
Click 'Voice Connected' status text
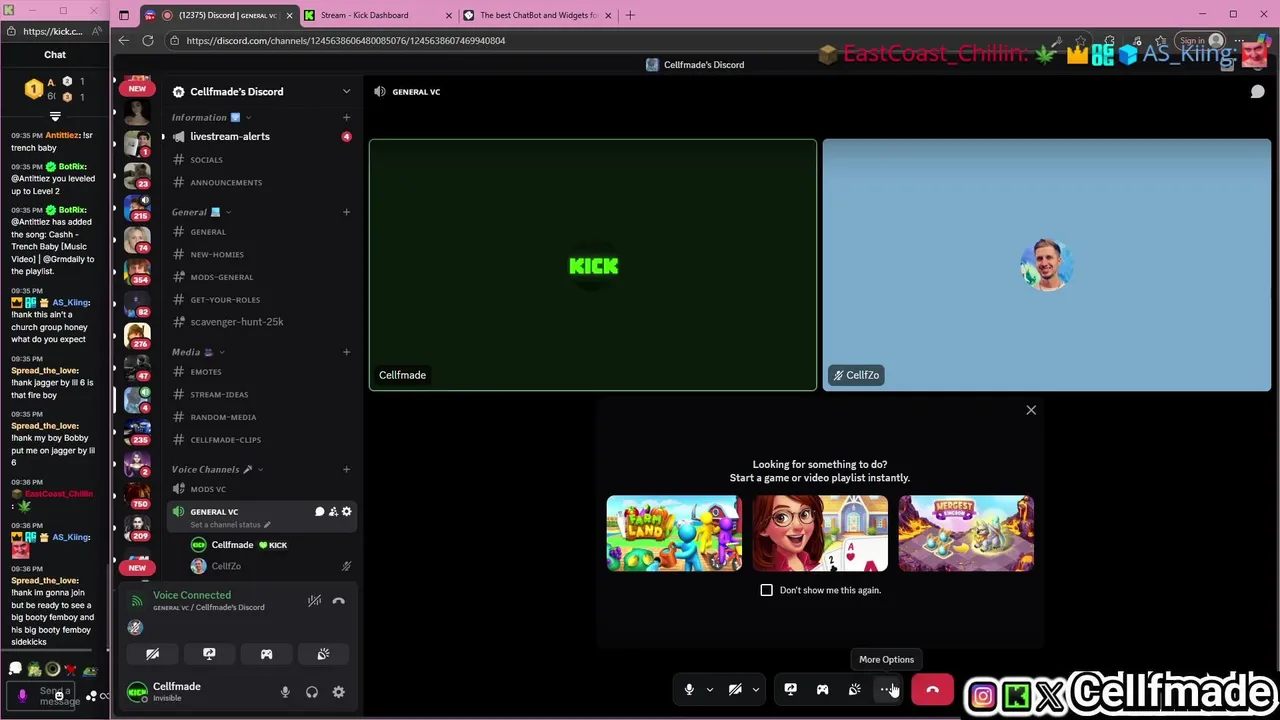pos(192,595)
